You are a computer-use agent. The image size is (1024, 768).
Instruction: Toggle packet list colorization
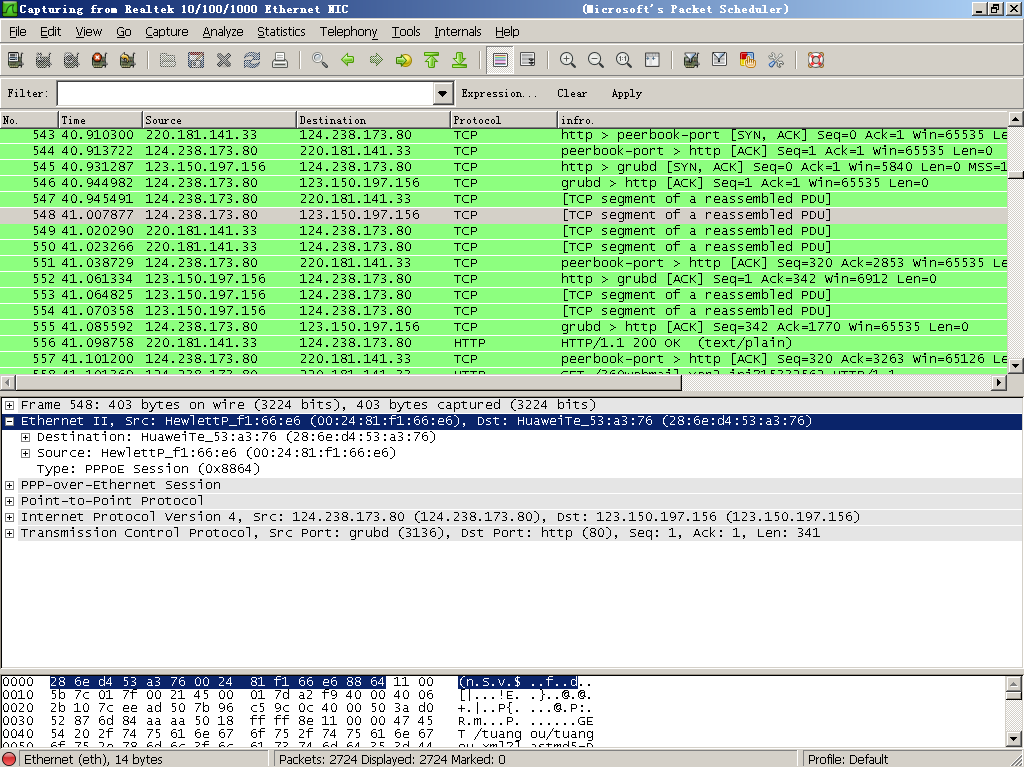coord(500,61)
